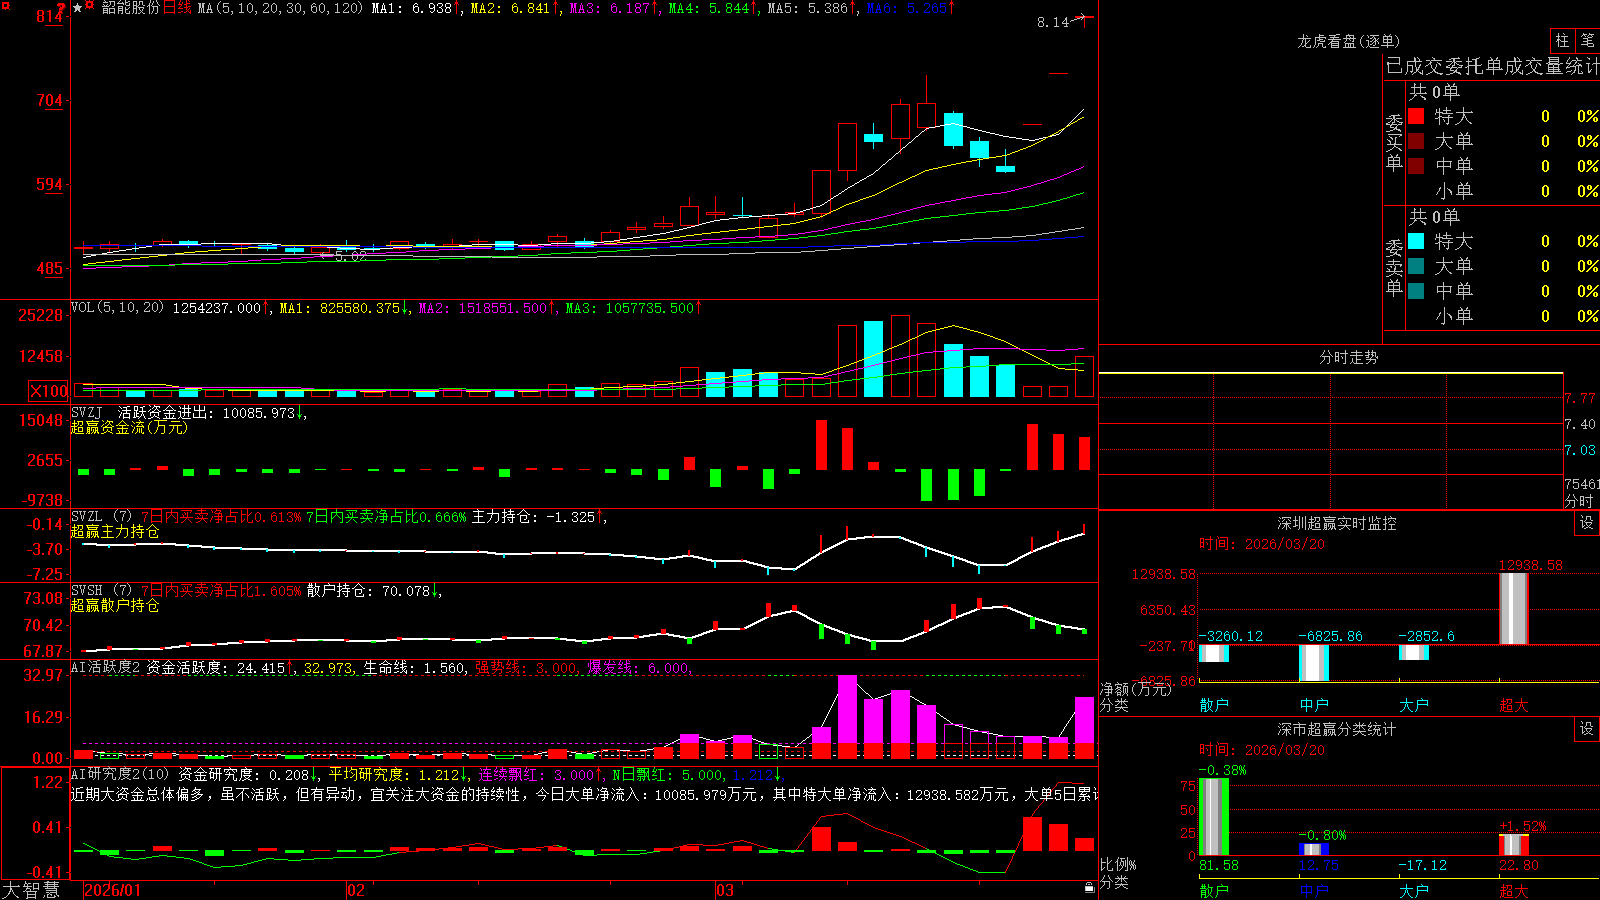This screenshot has width=1600, height=900.
Task: Click the 超赢资金流(万元) label
Action: (129, 427)
